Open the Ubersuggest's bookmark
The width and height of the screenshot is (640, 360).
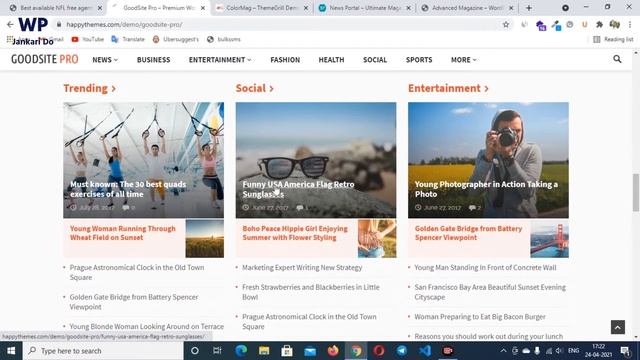176,39
